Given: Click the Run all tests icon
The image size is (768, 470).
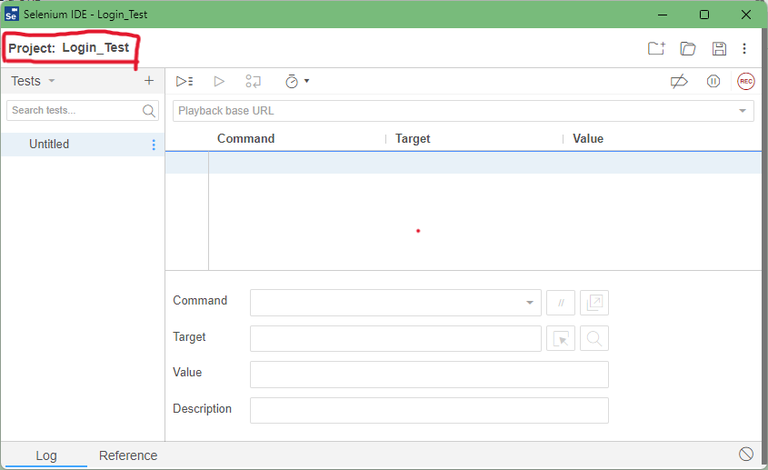Looking at the screenshot, I should point(184,81).
